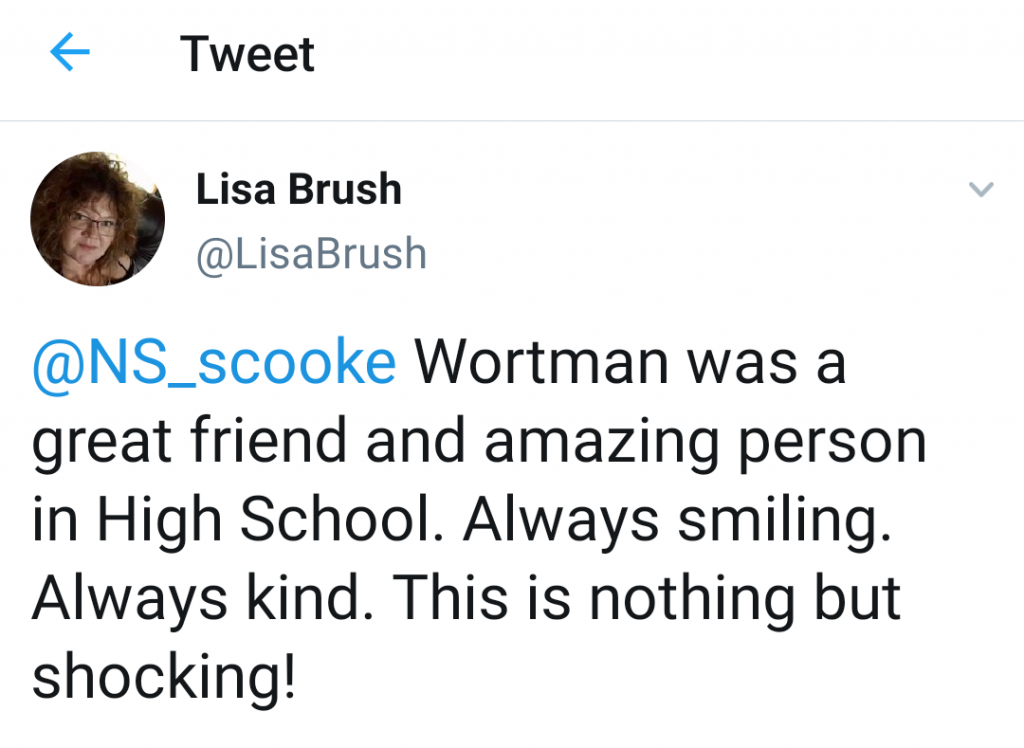1024x748 pixels.
Task: Click the word shocking! at tweet end
Action: click(x=164, y=677)
